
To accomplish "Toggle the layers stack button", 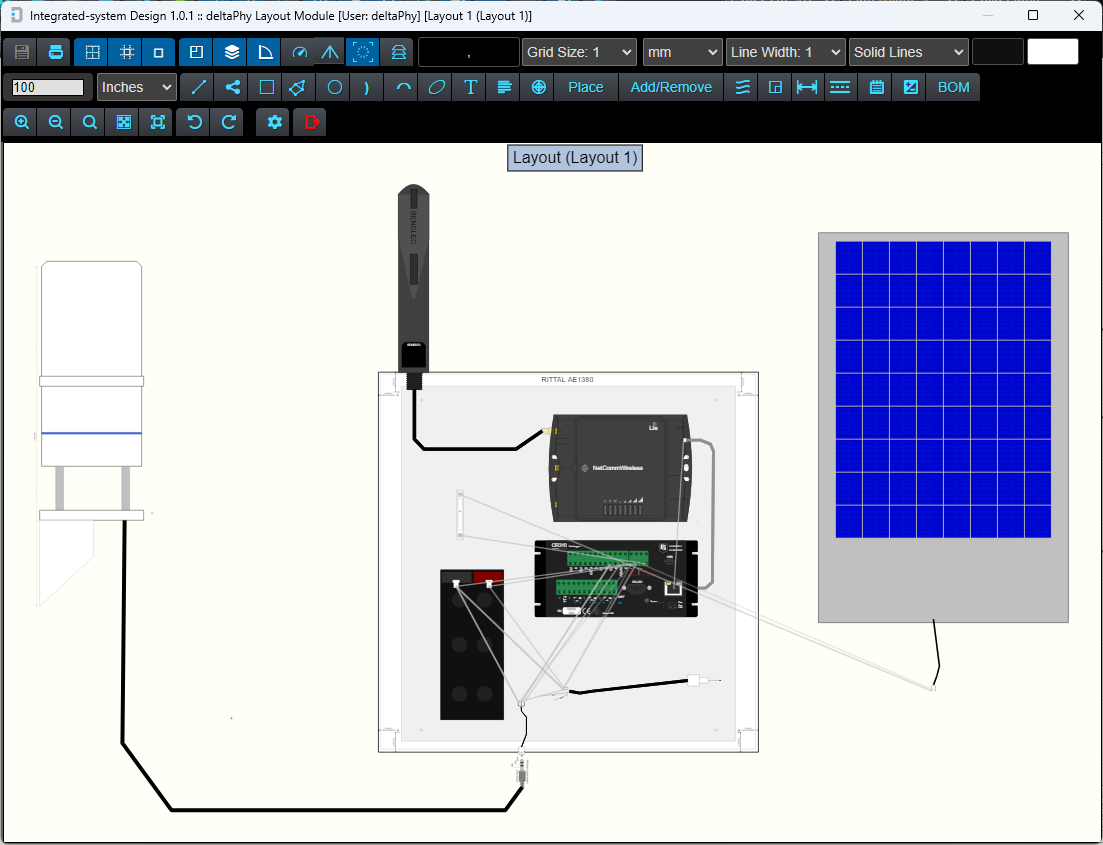I will tap(230, 51).
